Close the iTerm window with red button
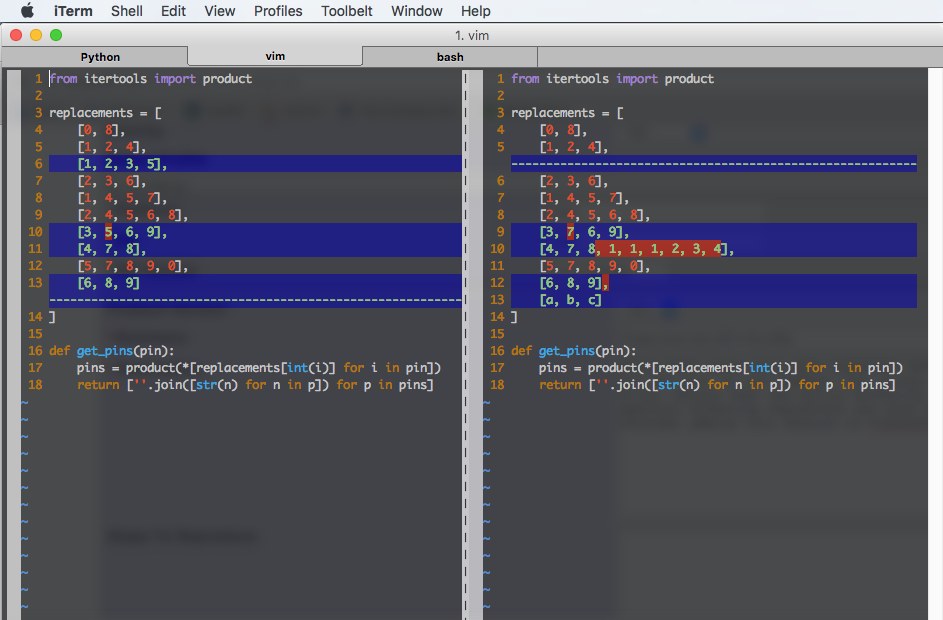 point(16,35)
